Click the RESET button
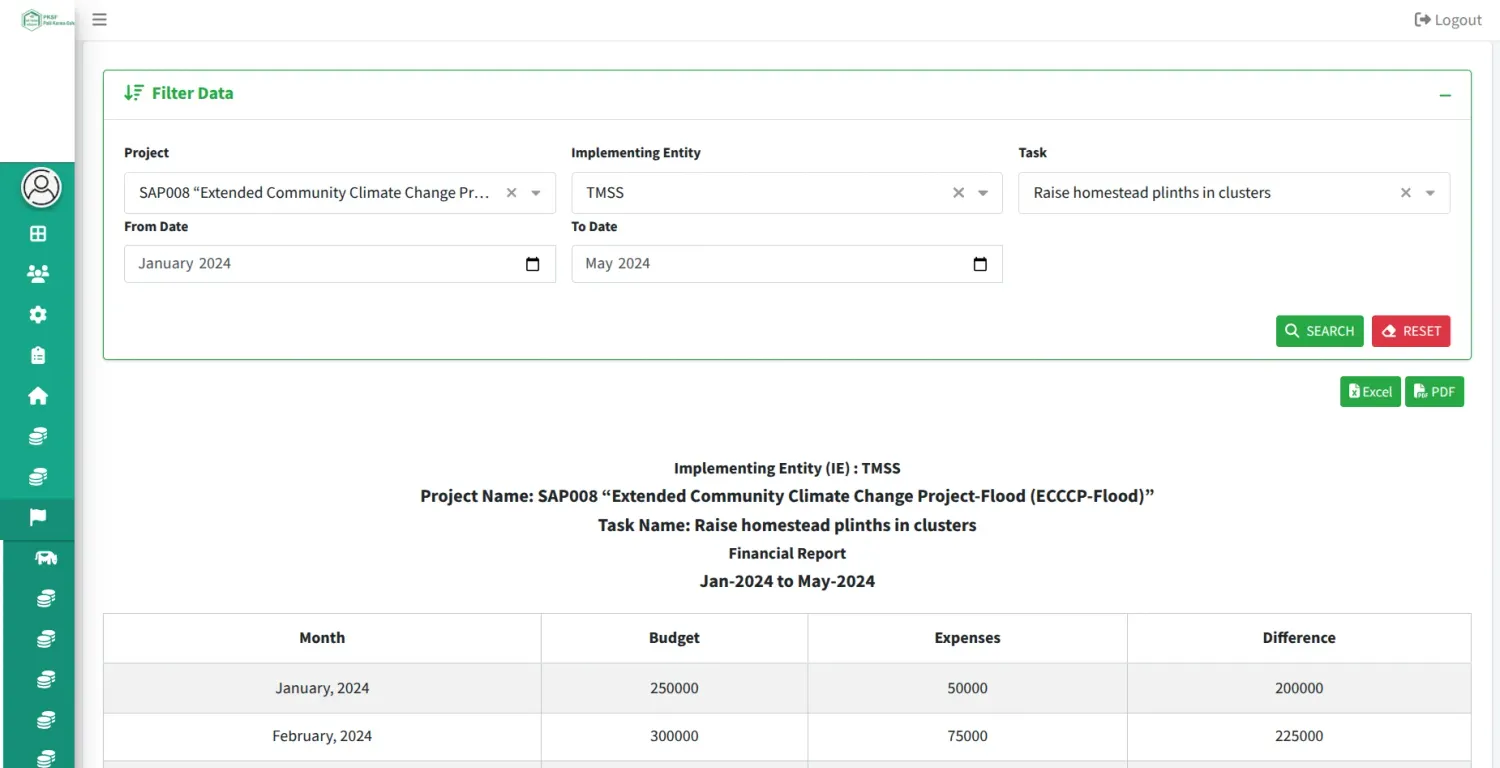This screenshot has height=768, width=1500. coord(1410,331)
